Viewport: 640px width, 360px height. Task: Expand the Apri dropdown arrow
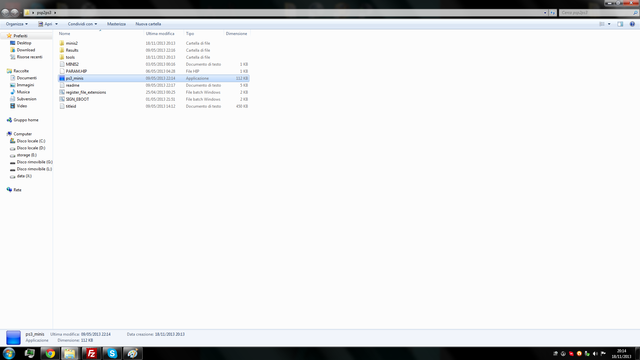[56, 24]
